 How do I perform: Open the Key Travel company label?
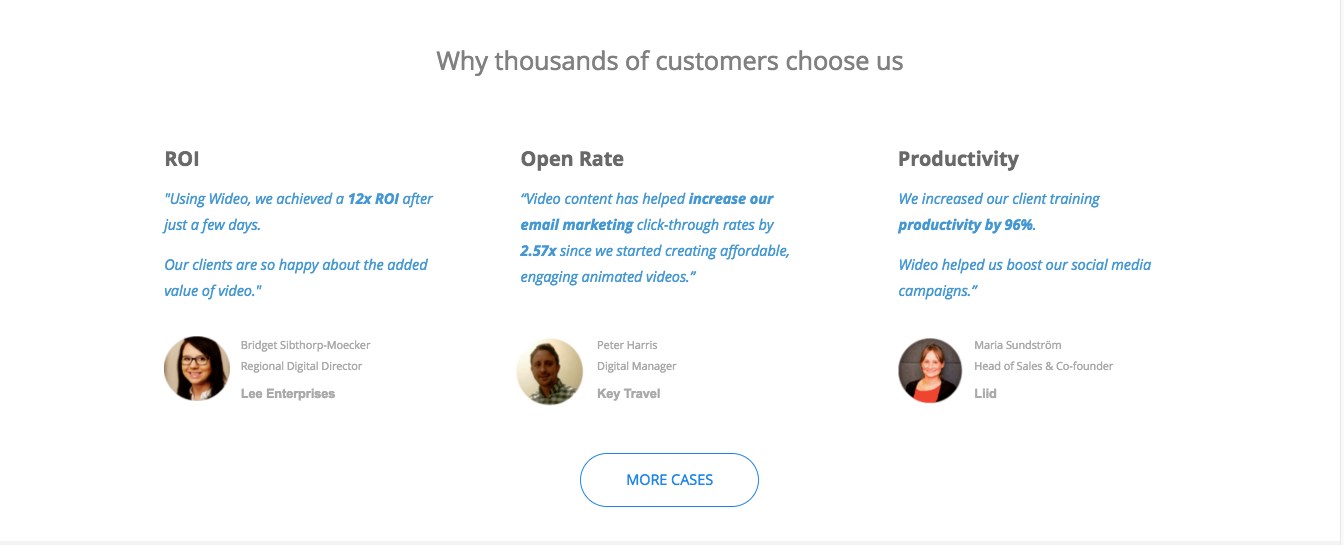(628, 394)
